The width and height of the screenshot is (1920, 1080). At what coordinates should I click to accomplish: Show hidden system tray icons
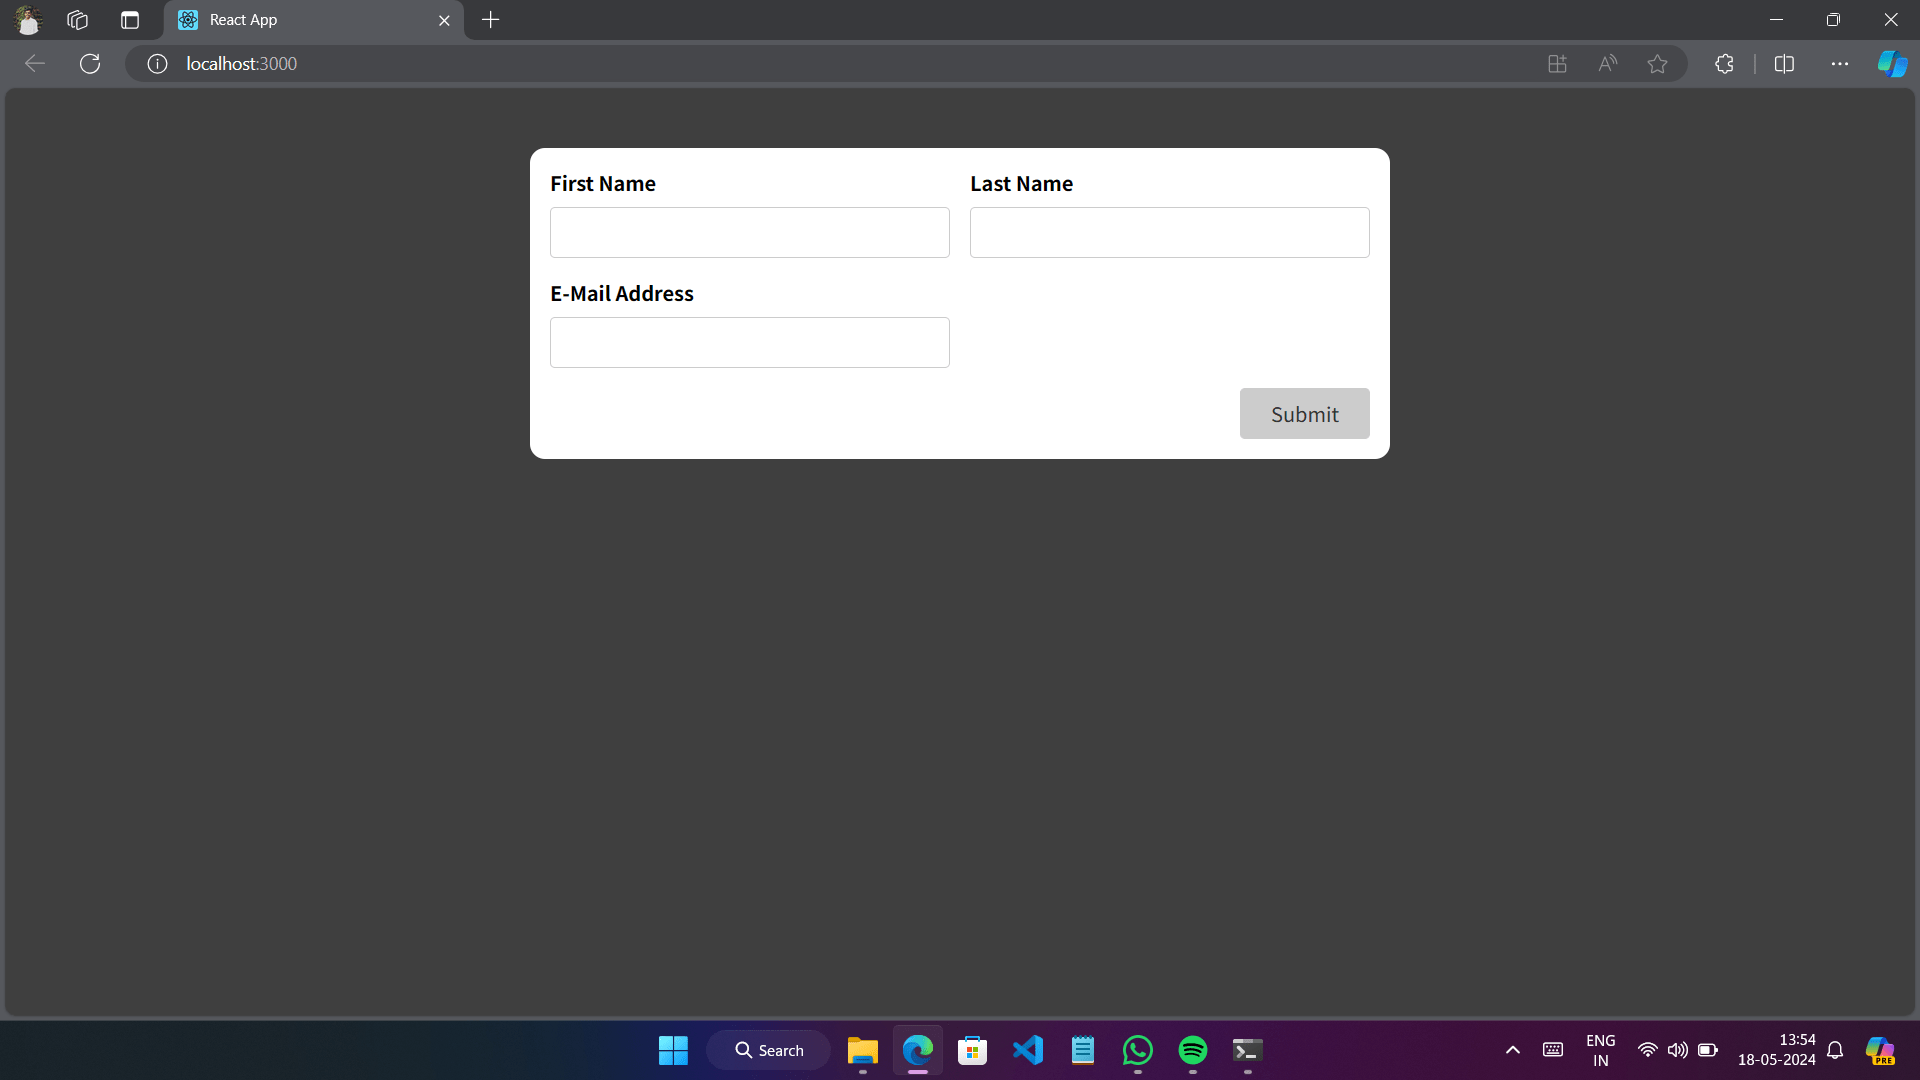click(1513, 1050)
